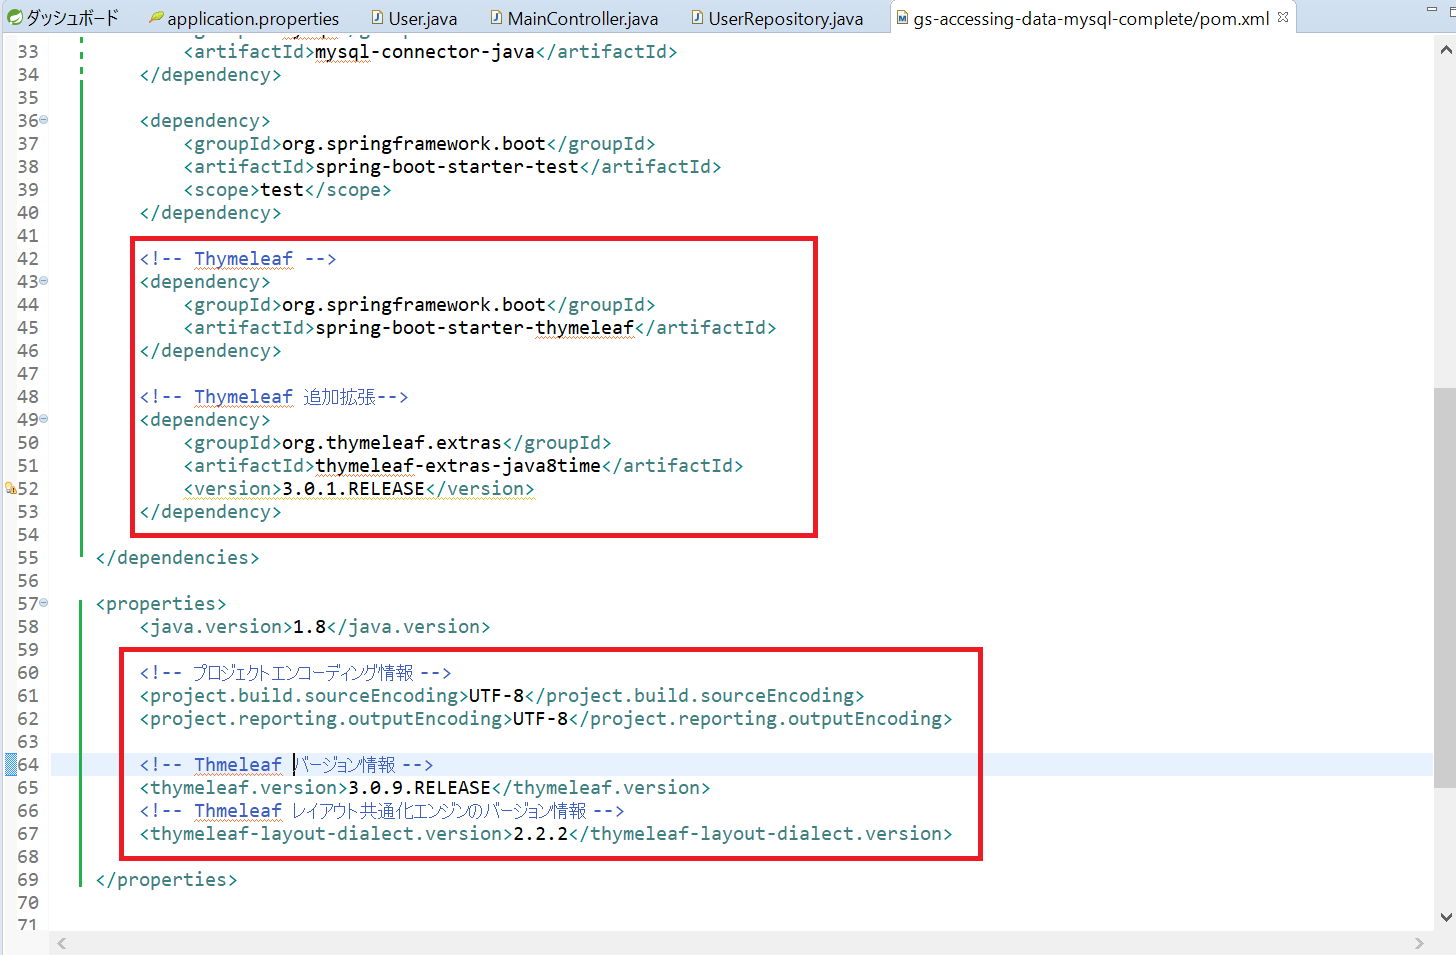The width and height of the screenshot is (1456, 955).
Task: Minimize the editor area with the top-right icon
Action: click(1431, 10)
